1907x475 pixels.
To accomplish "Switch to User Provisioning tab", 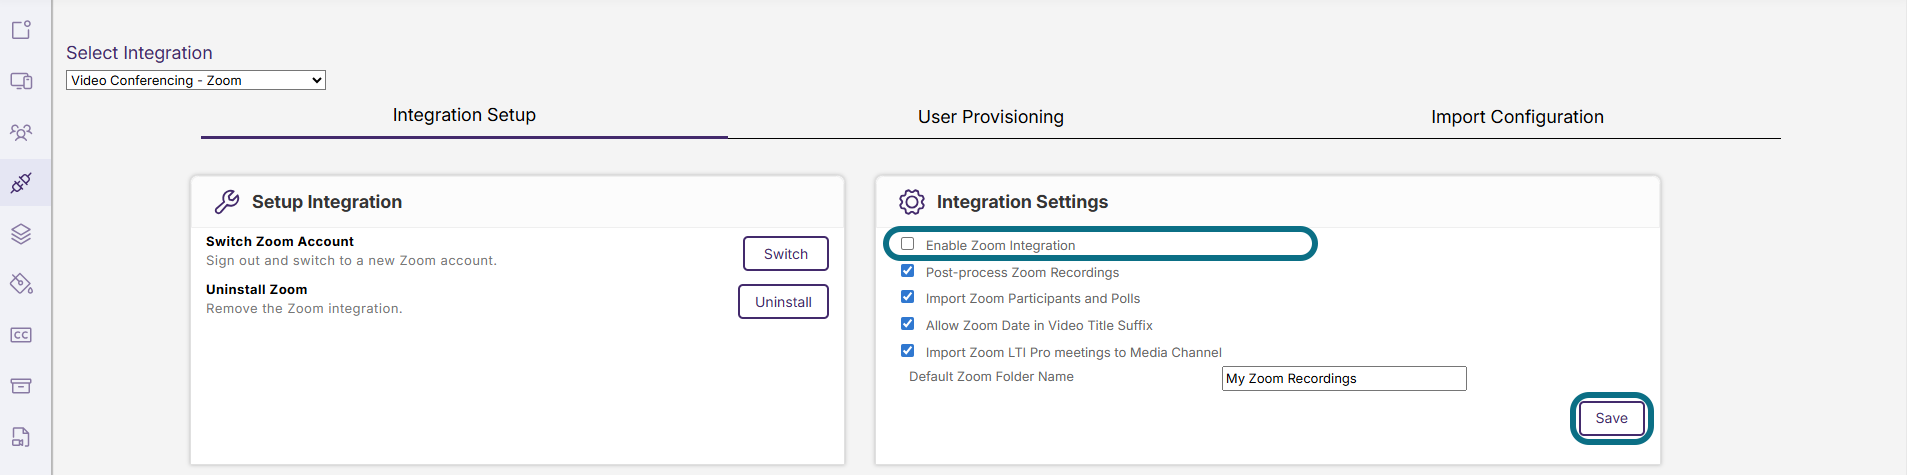I will [x=991, y=117].
